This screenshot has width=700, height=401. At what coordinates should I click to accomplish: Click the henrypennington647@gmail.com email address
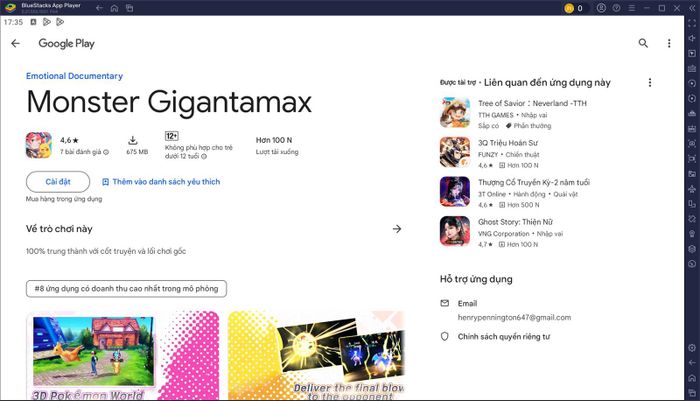[x=514, y=317]
